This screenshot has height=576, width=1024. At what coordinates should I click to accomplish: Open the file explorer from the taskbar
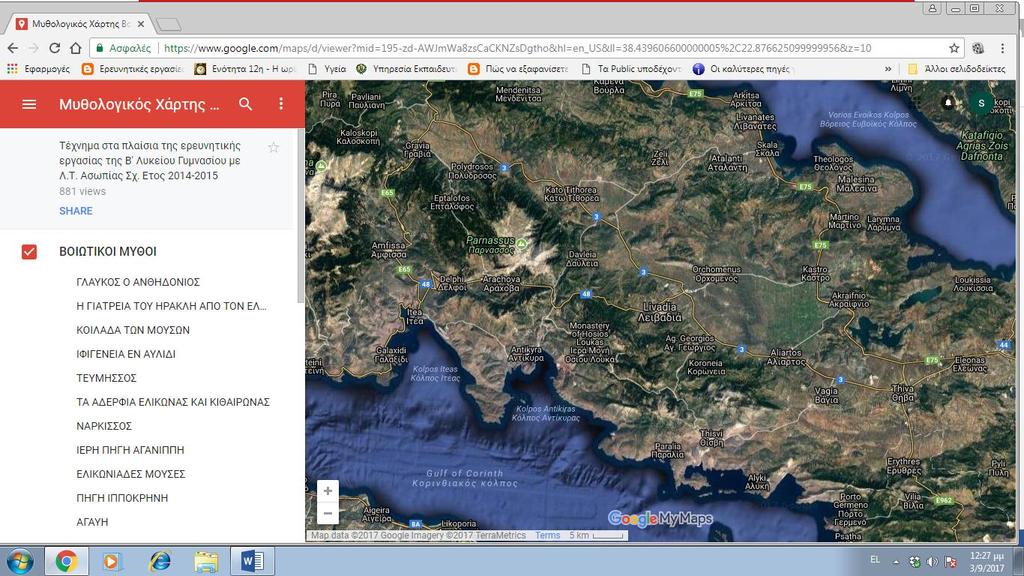click(206, 561)
